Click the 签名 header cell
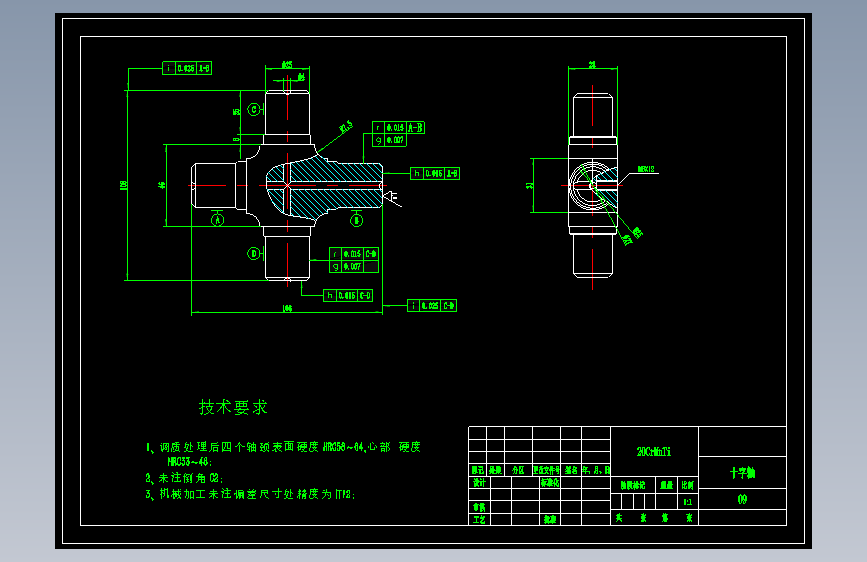The image size is (867, 562). [571, 470]
